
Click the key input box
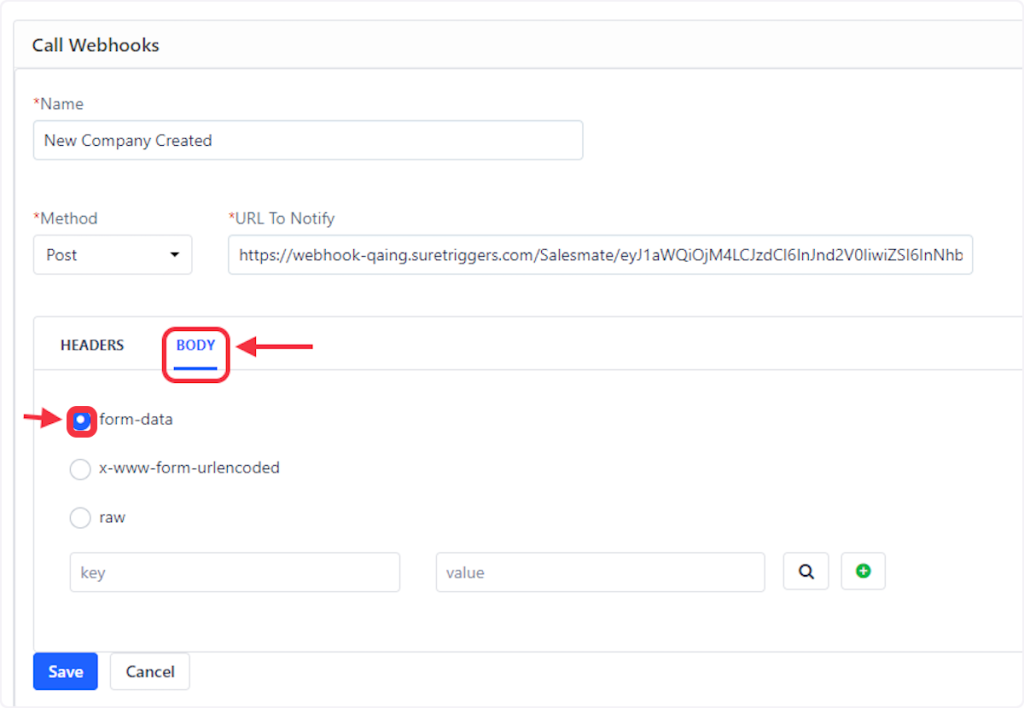pyautogui.click(x=235, y=573)
